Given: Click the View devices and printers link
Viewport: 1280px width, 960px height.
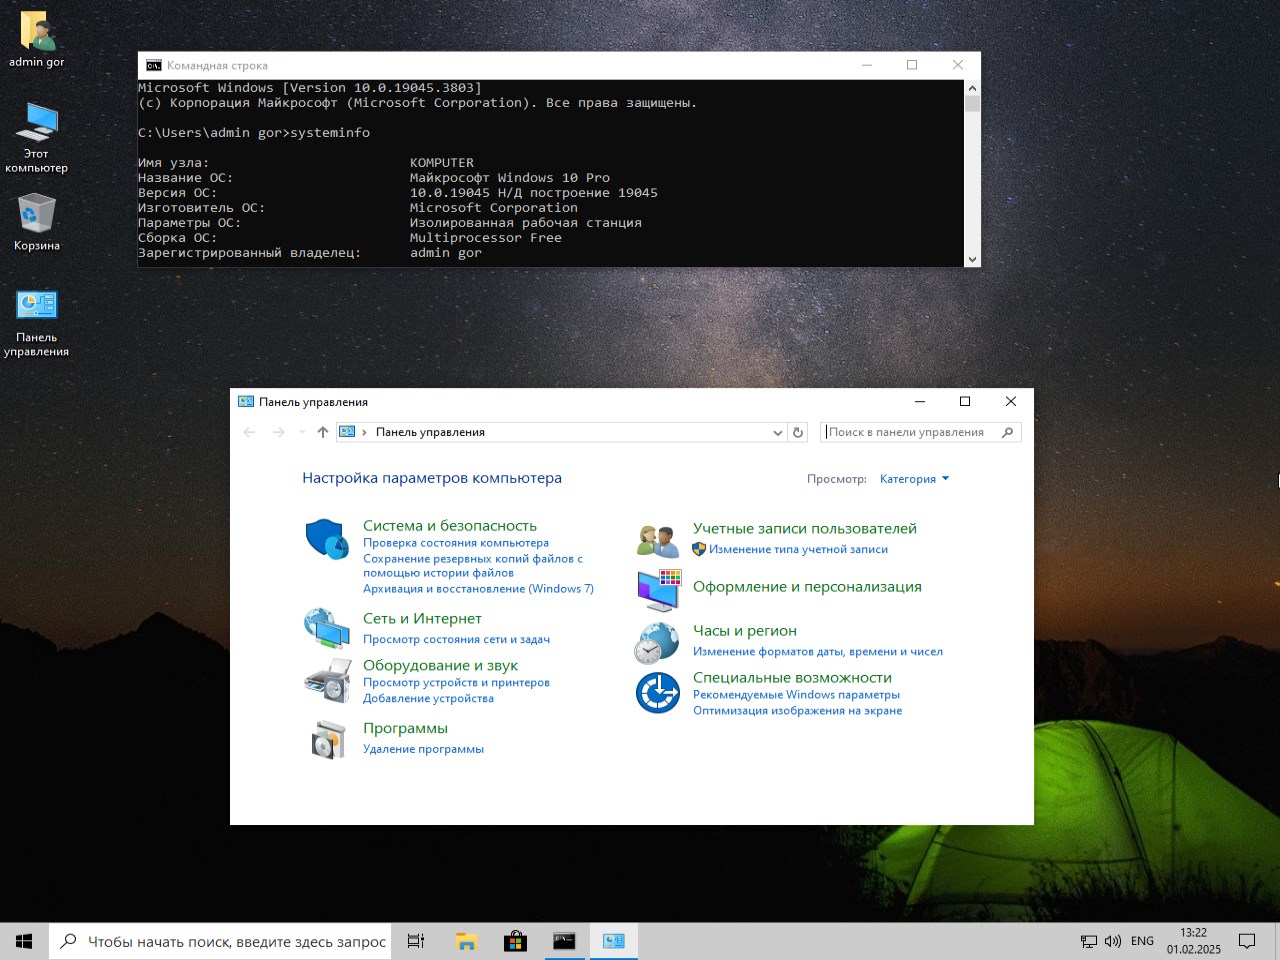Looking at the screenshot, I should (456, 683).
